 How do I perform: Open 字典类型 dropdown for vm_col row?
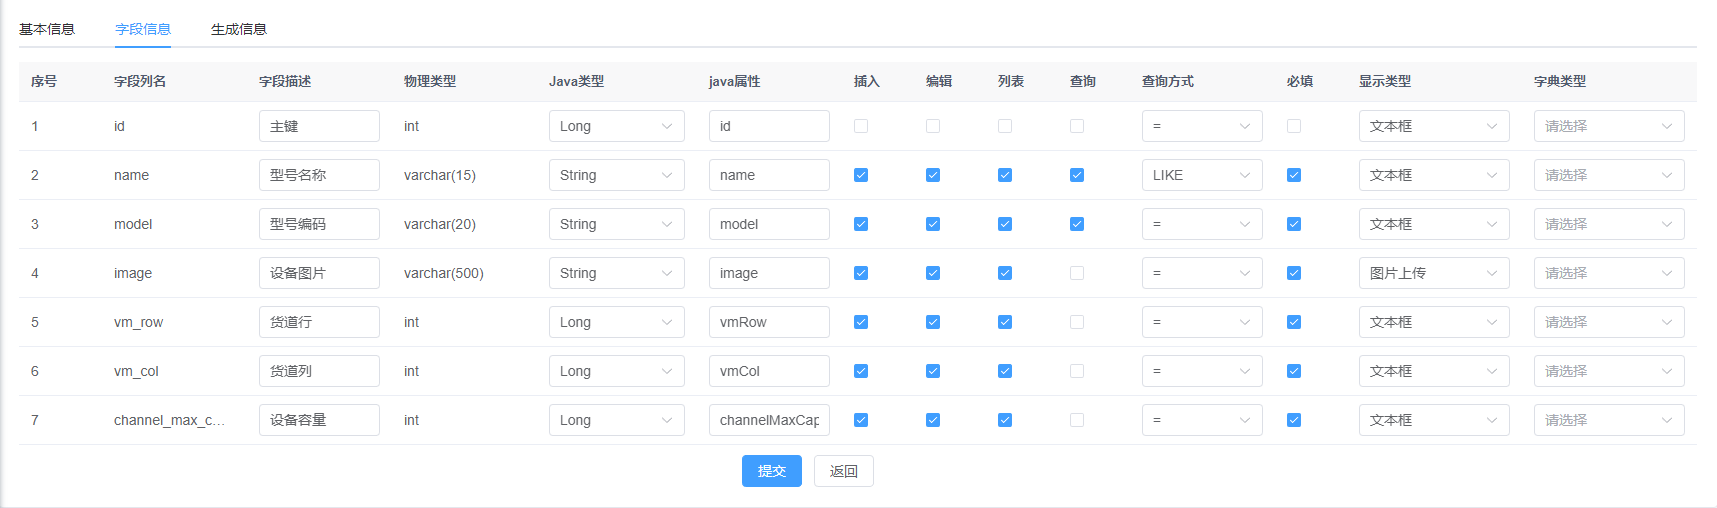click(x=1609, y=371)
